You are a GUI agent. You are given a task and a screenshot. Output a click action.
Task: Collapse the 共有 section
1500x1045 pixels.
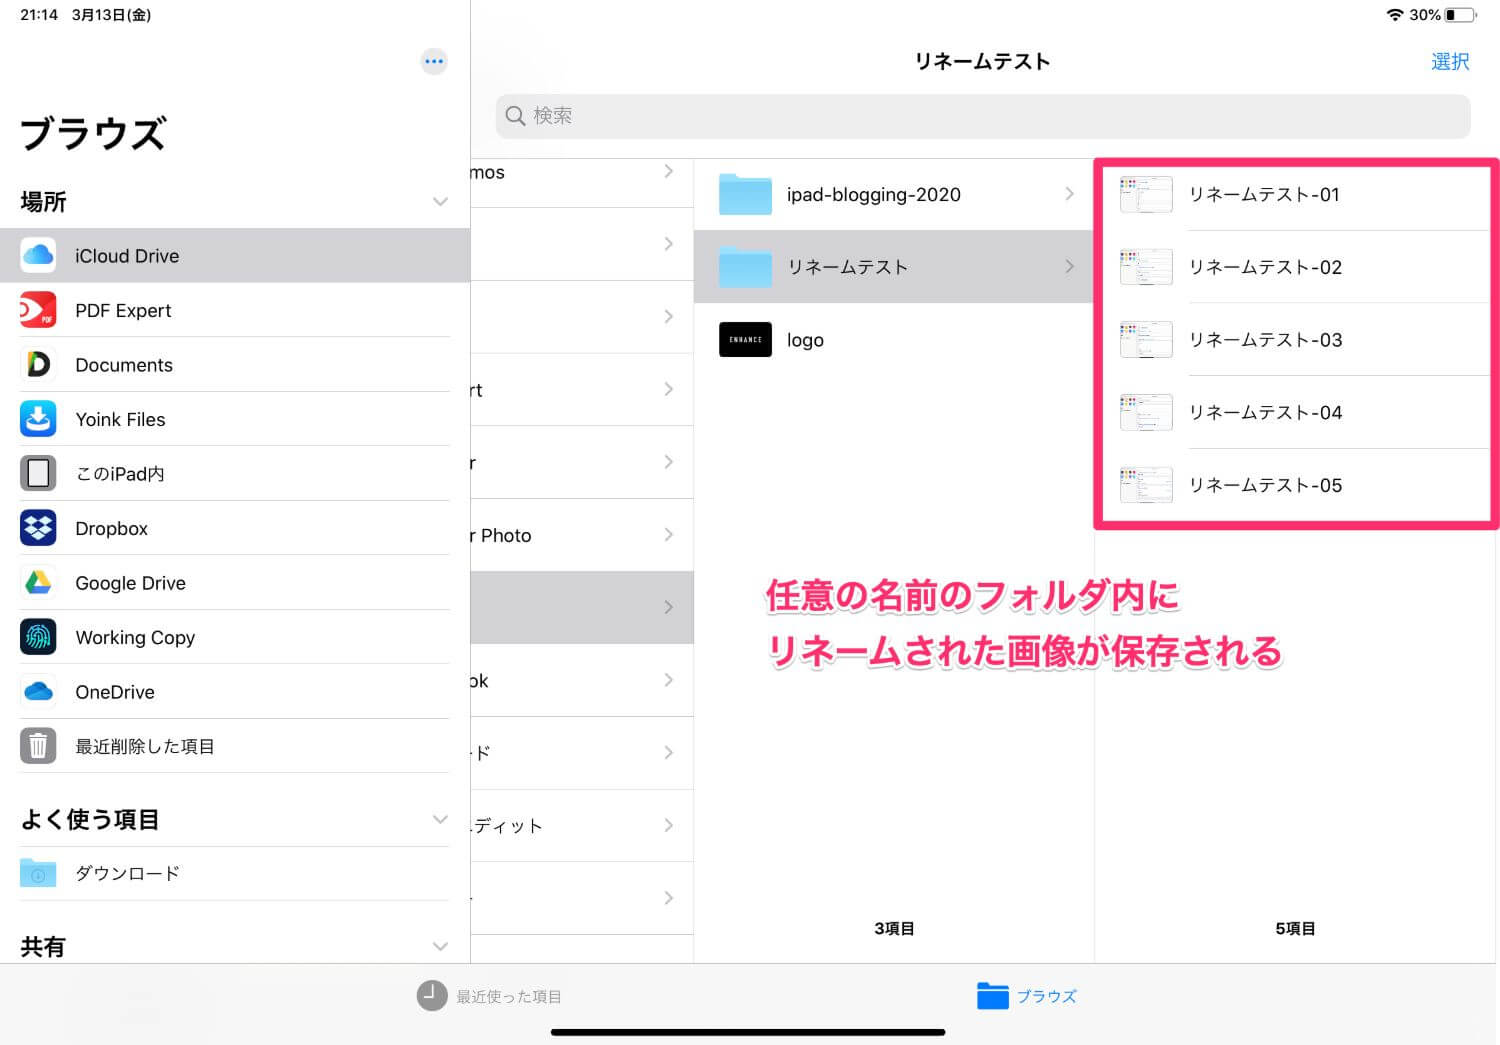[440, 946]
